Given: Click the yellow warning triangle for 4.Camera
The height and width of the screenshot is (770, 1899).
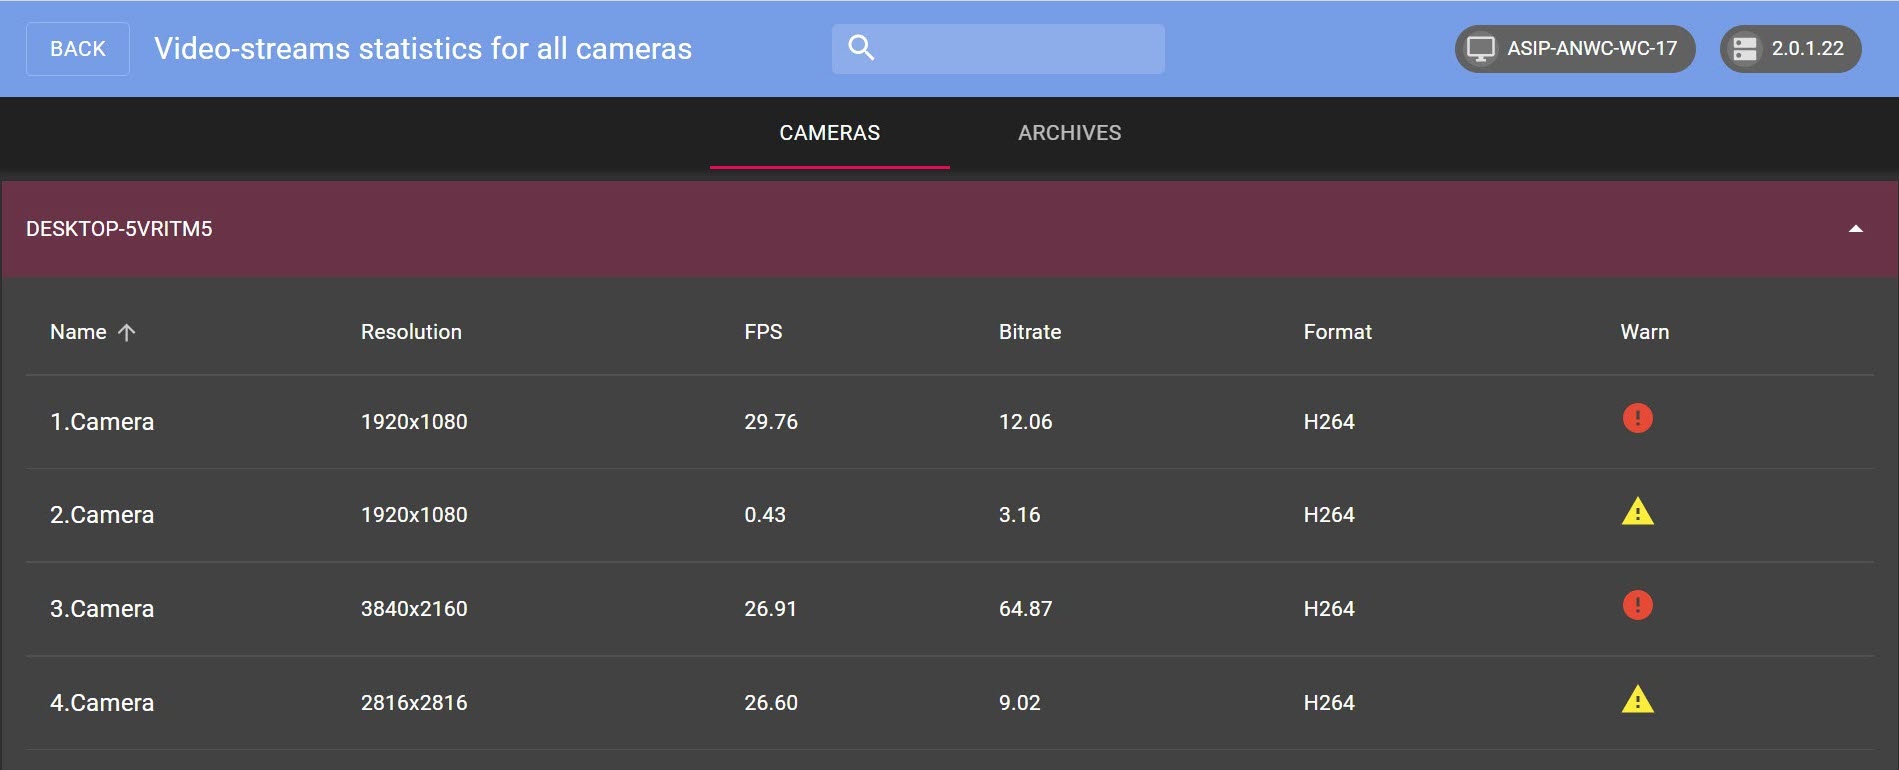Looking at the screenshot, I should pyautogui.click(x=1637, y=699).
